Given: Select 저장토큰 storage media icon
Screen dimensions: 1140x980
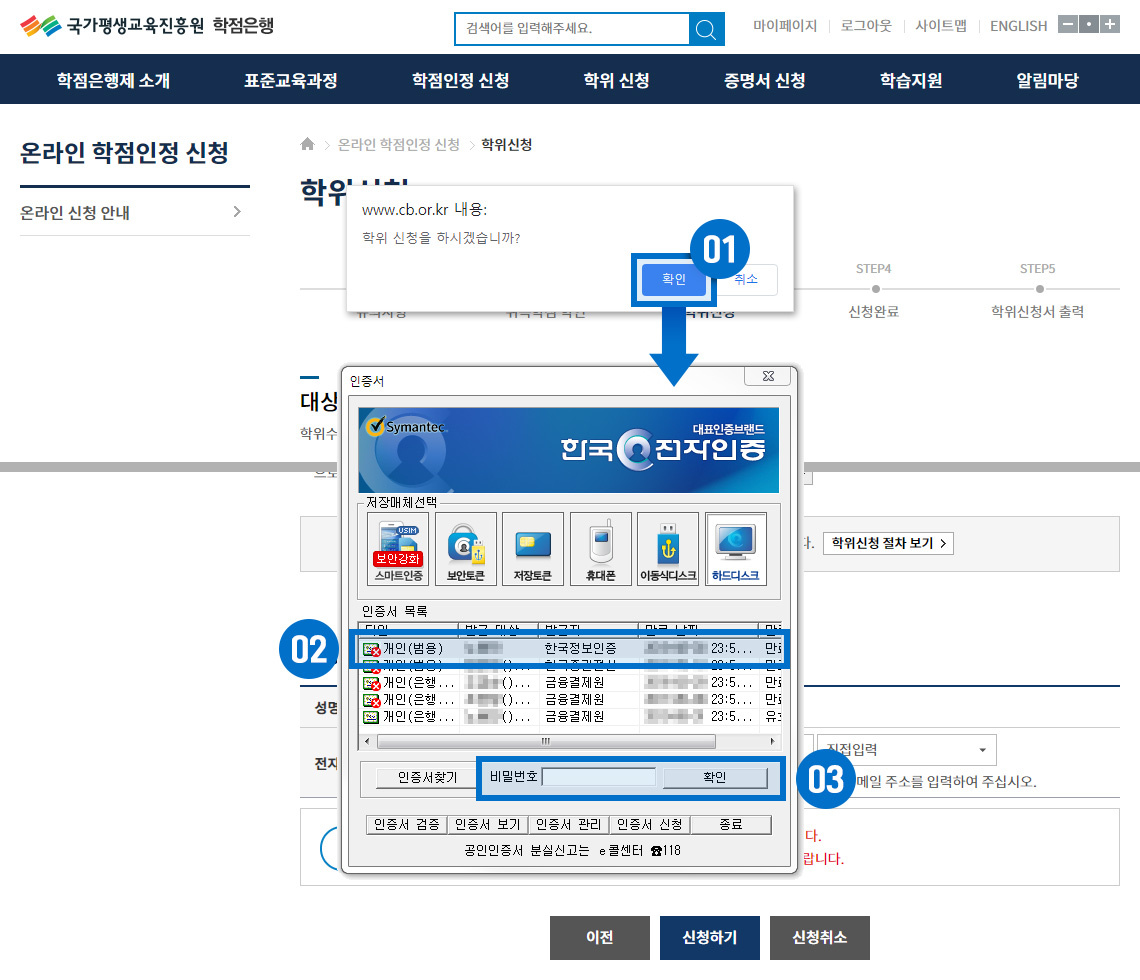Looking at the screenshot, I should pyautogui.click(x=533, y=548).
